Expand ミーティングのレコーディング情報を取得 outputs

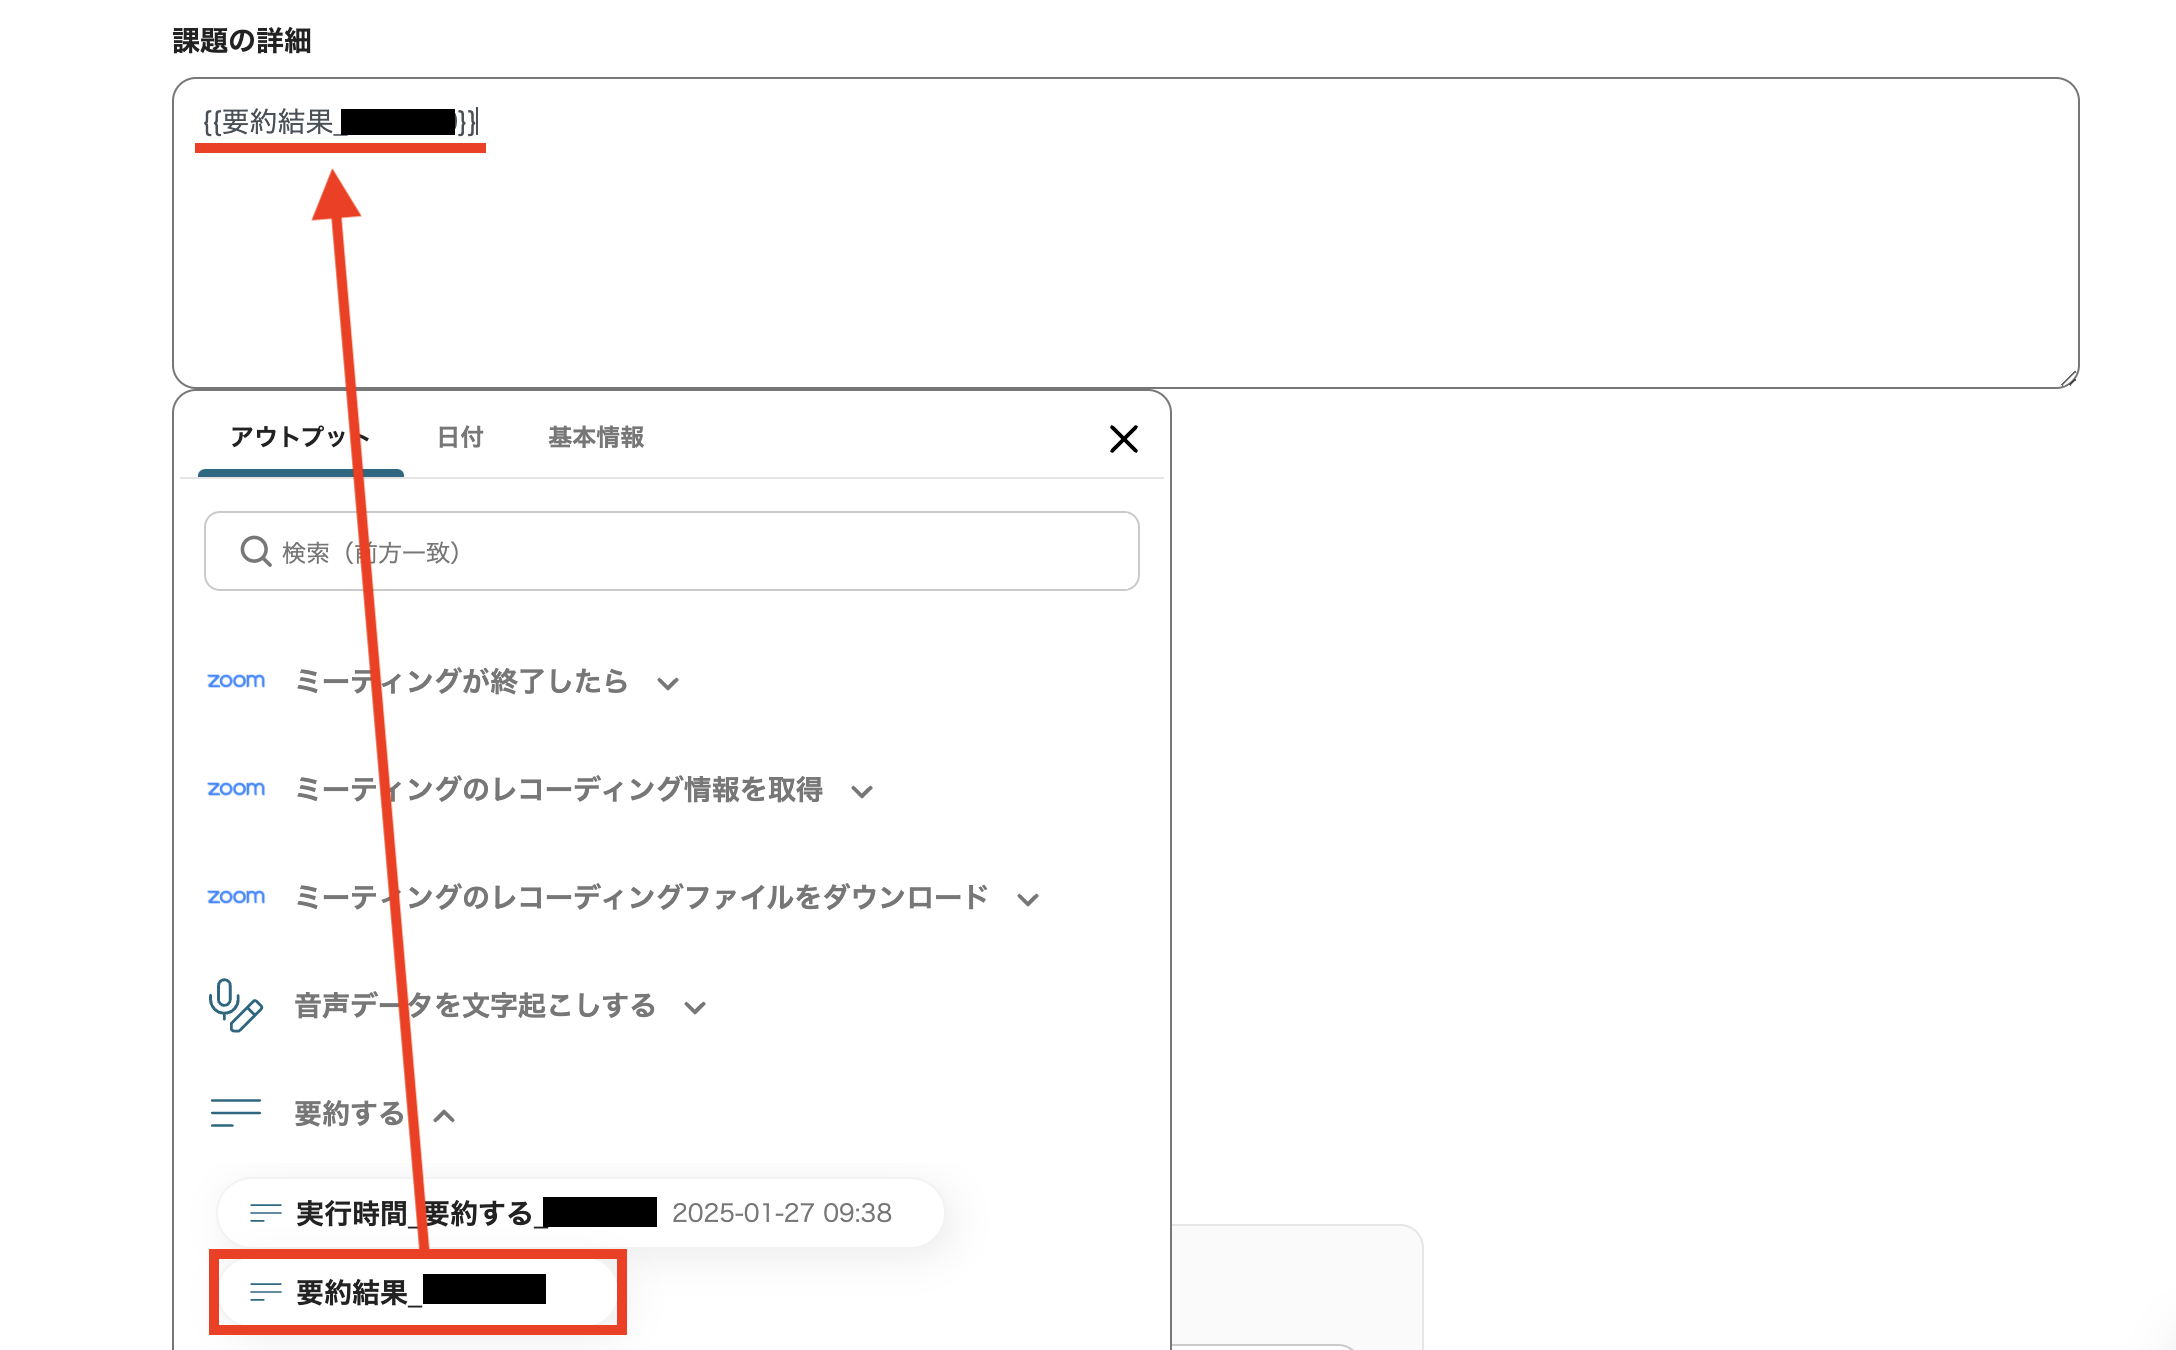(862, 790)
